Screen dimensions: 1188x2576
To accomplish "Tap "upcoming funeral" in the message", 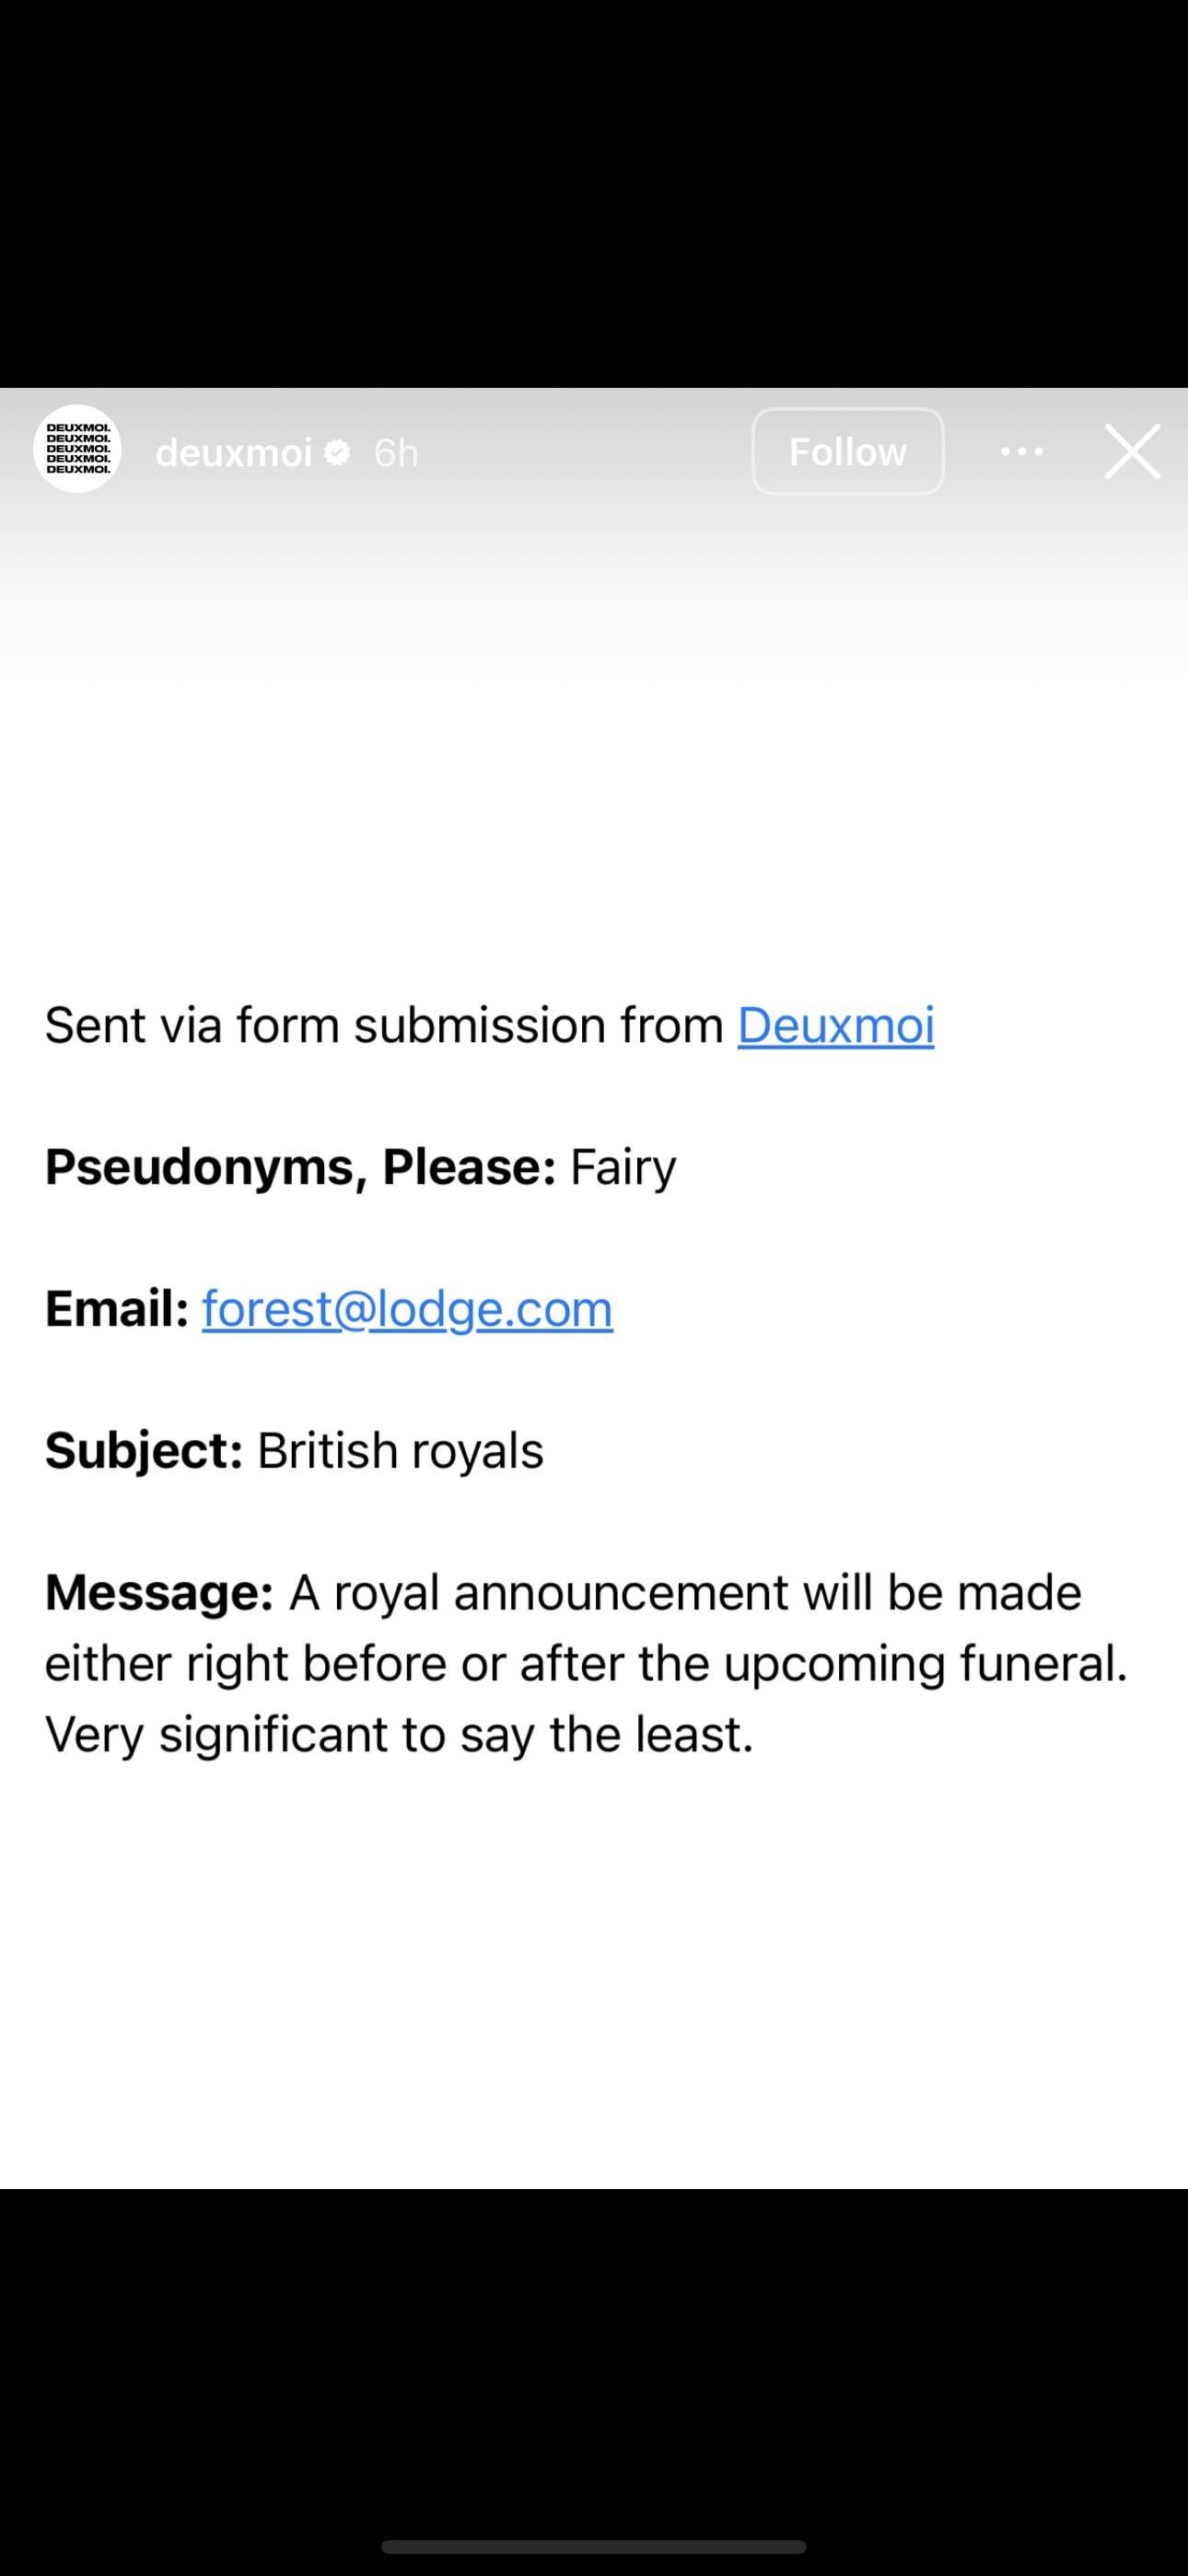I will pos(925,1664).
